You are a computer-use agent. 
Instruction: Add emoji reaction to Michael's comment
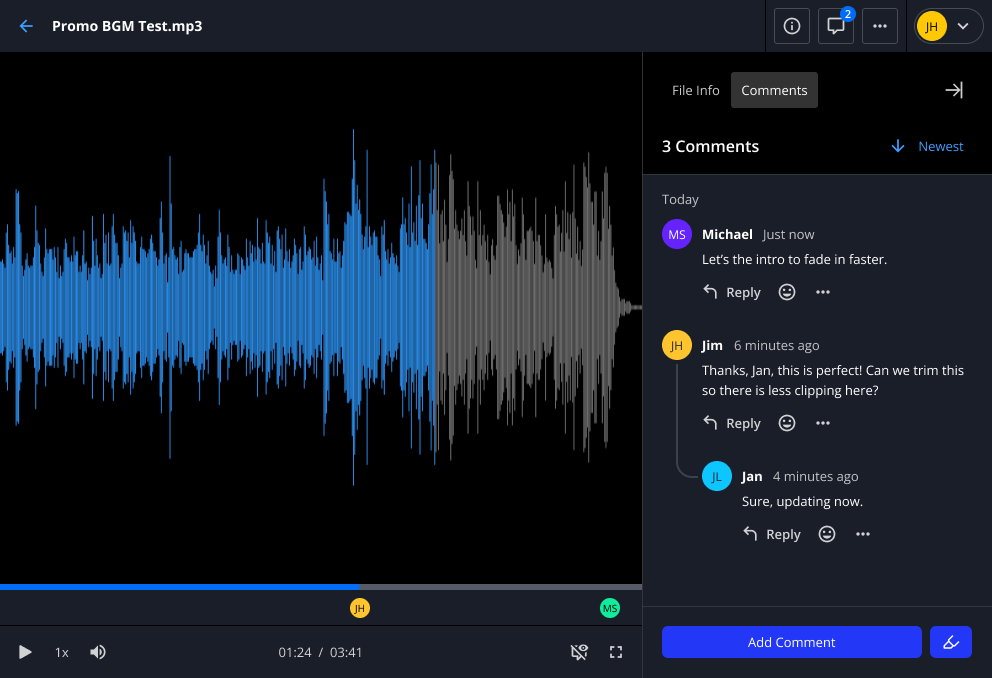[787, 292]
